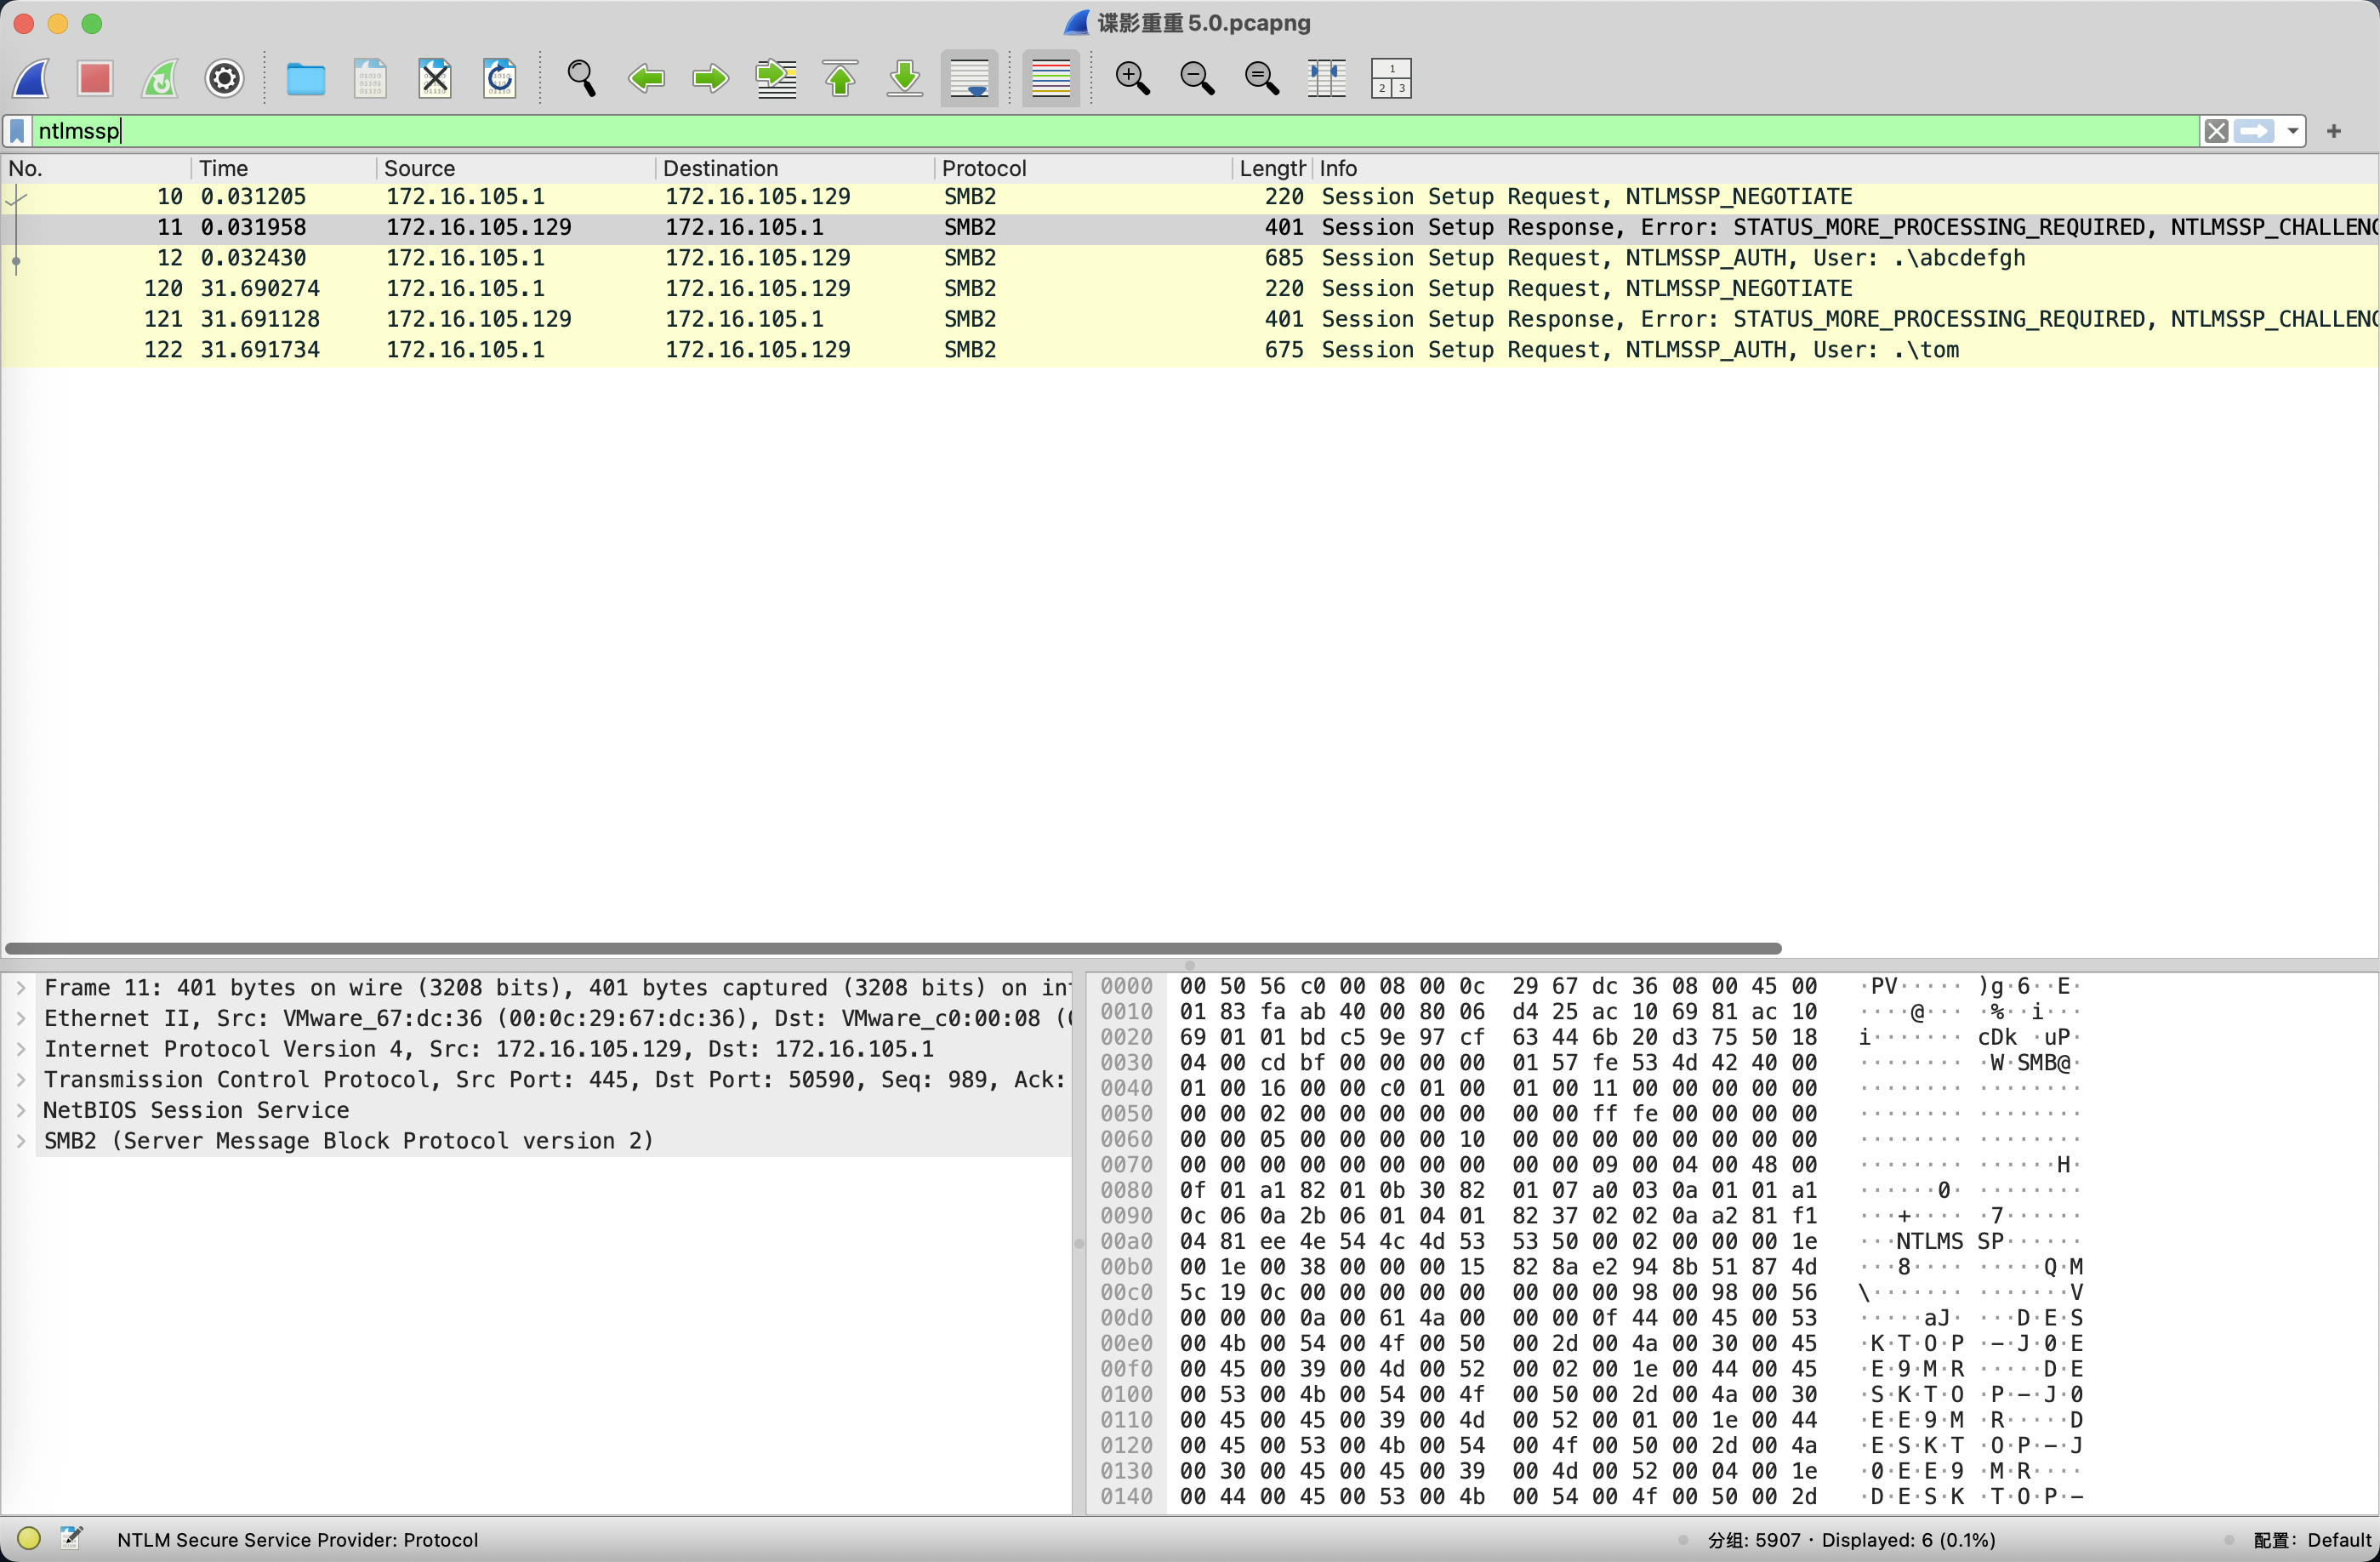The image size is (2380, 1562).
Task: Click horizontal scrollbar of packet list
Action: point(893,948)
